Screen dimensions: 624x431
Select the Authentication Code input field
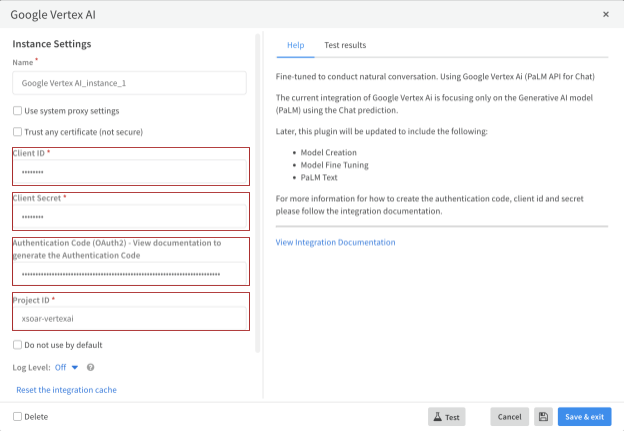129,273
